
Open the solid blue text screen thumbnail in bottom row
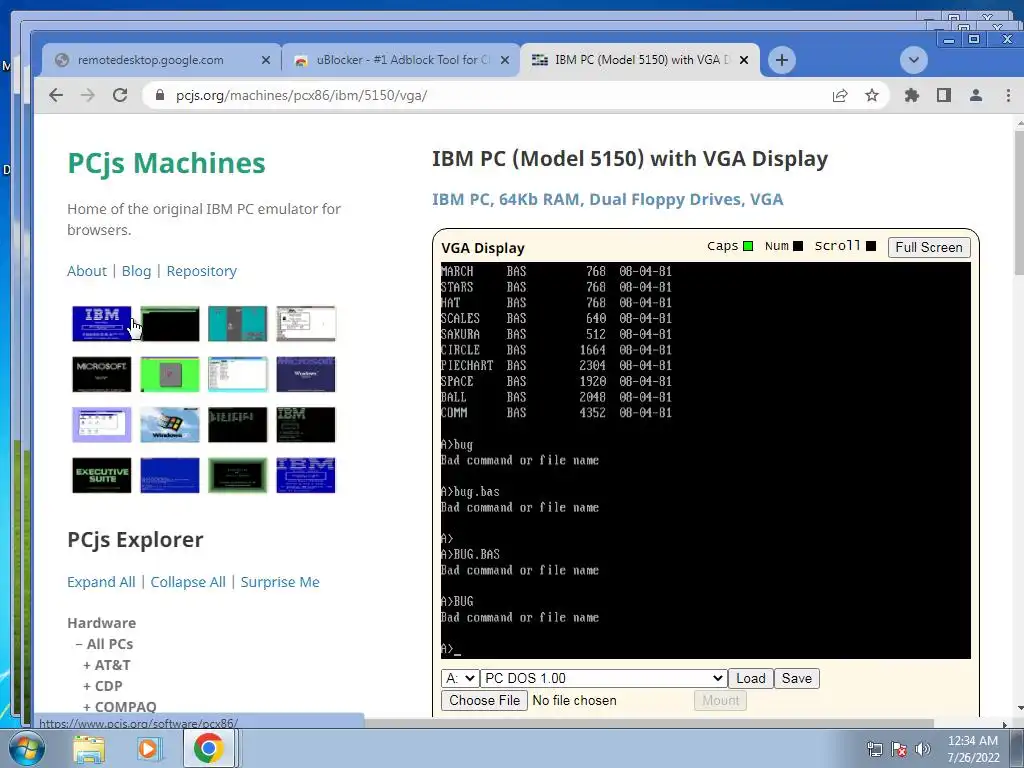[170, 475]
